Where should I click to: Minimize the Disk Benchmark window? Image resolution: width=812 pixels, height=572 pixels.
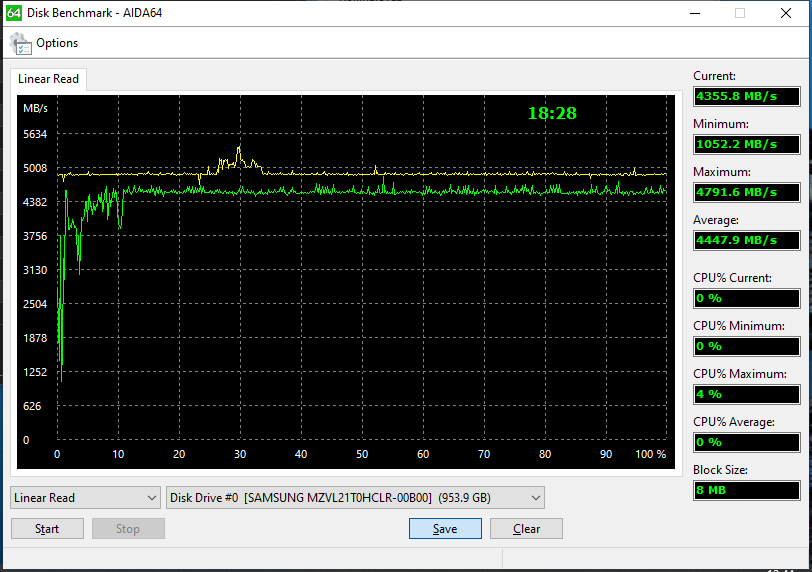695,13
